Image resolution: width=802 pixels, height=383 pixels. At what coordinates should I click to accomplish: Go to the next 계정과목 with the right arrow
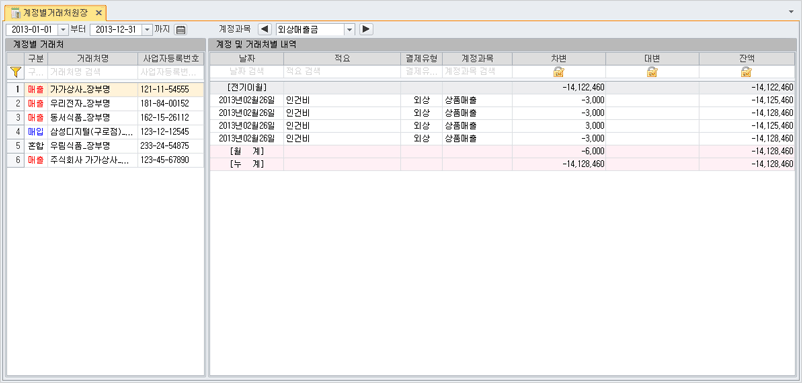click(366, 29)
